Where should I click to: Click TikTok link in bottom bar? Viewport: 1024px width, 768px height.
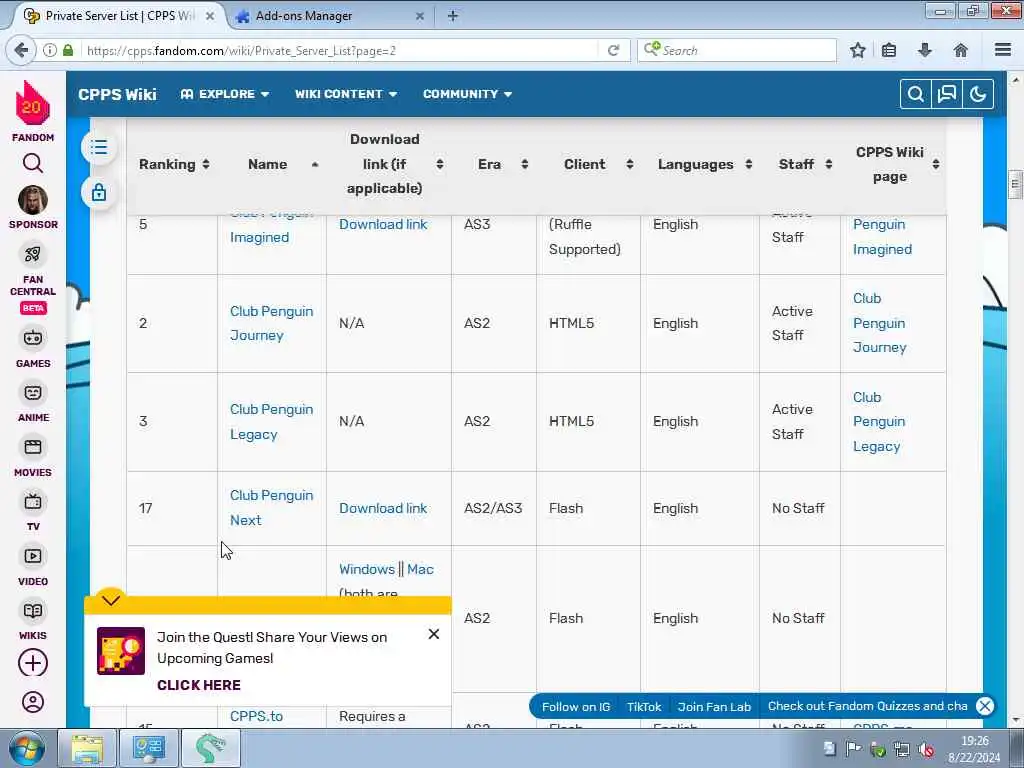tap(644, 707)
